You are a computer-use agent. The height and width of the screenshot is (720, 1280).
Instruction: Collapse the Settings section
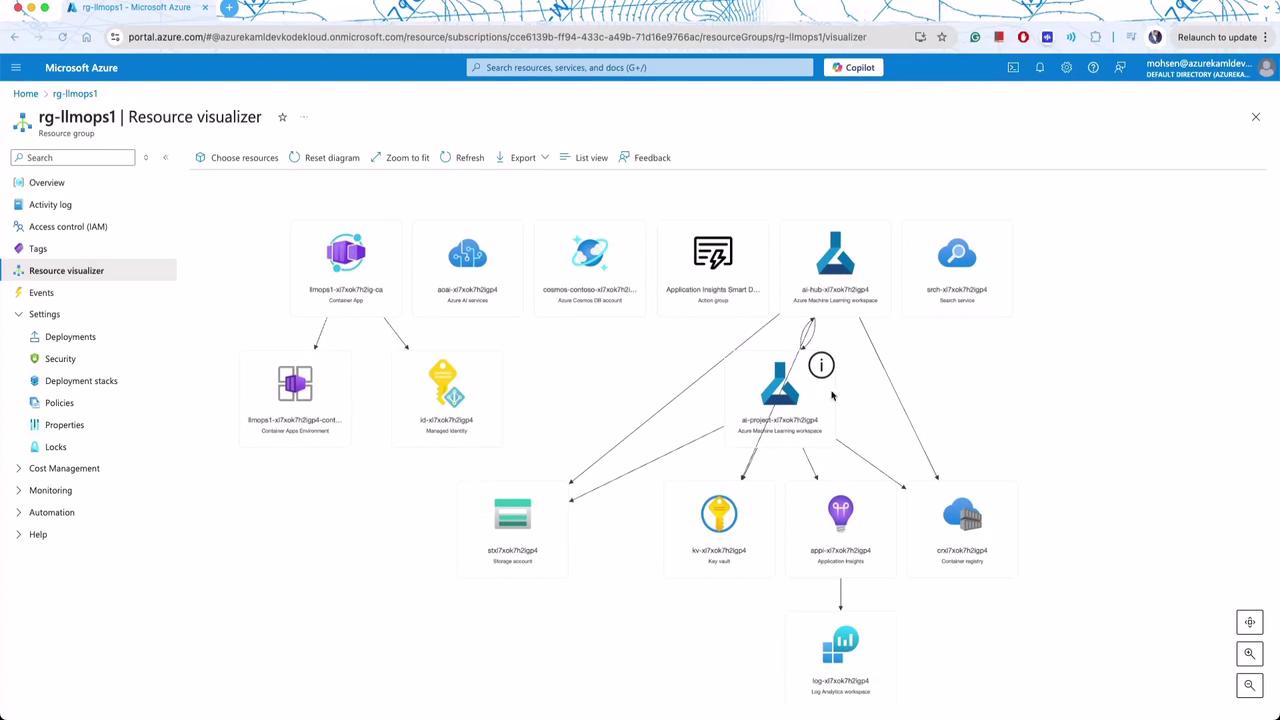click(x=18, y=314)
